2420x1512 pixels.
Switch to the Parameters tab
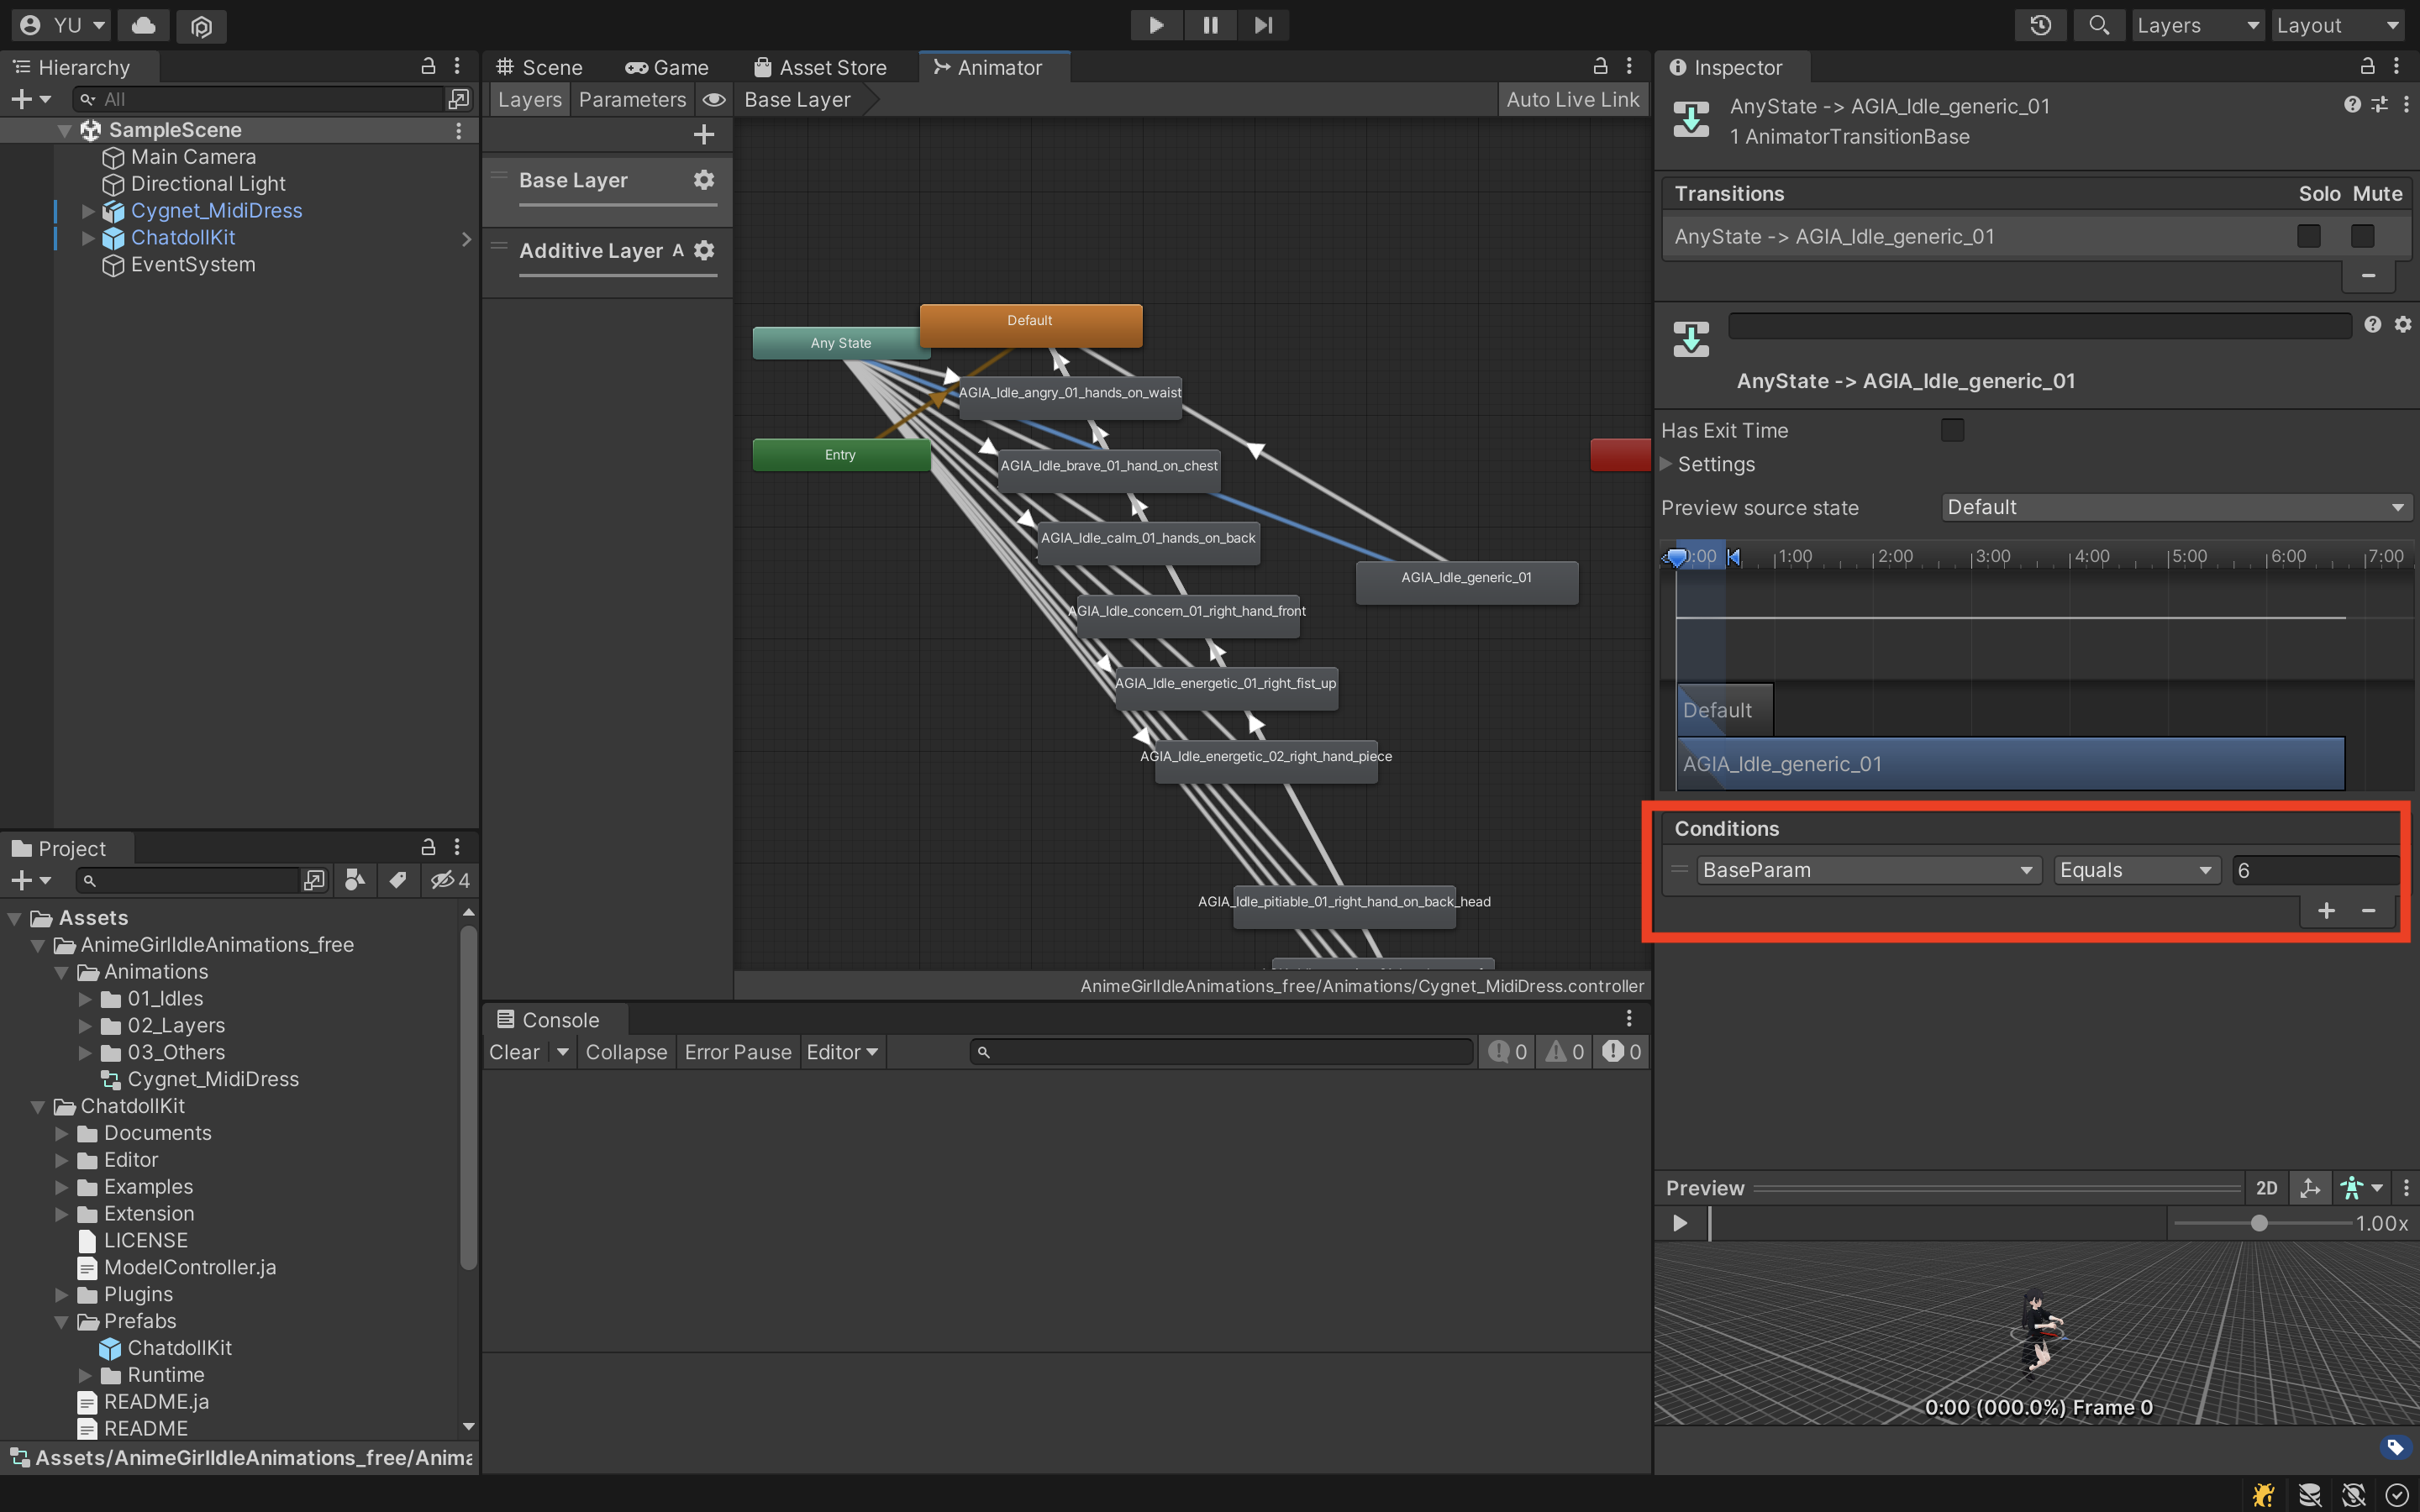(x=632, y=100)
